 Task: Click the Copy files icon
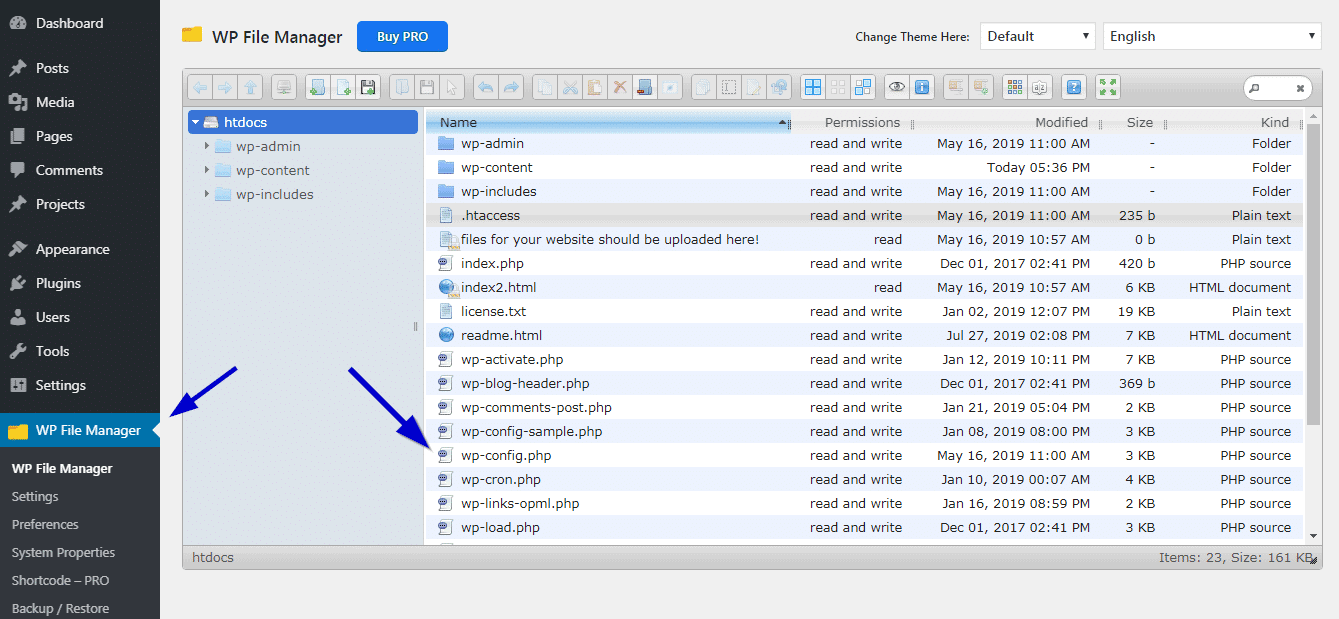pos(545,87)
